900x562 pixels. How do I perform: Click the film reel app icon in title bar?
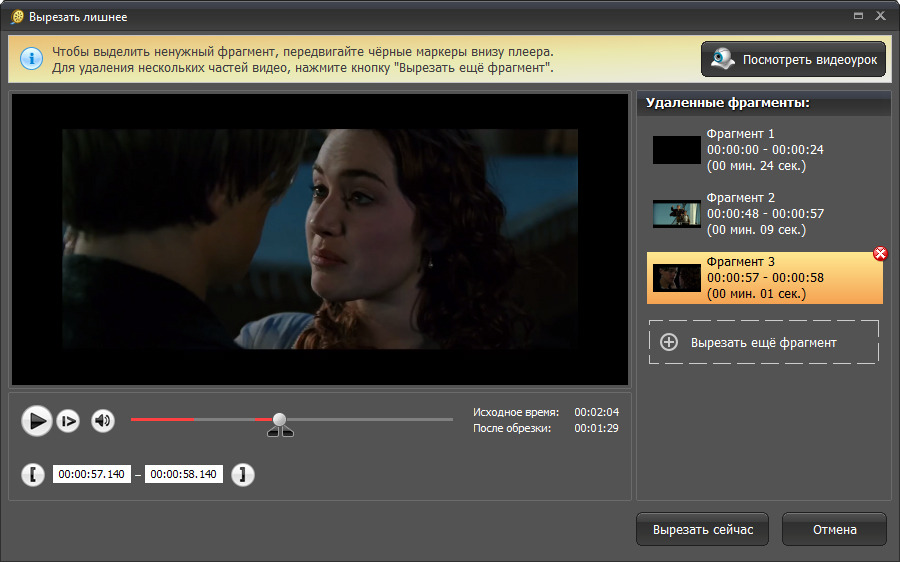coord(17,16)
